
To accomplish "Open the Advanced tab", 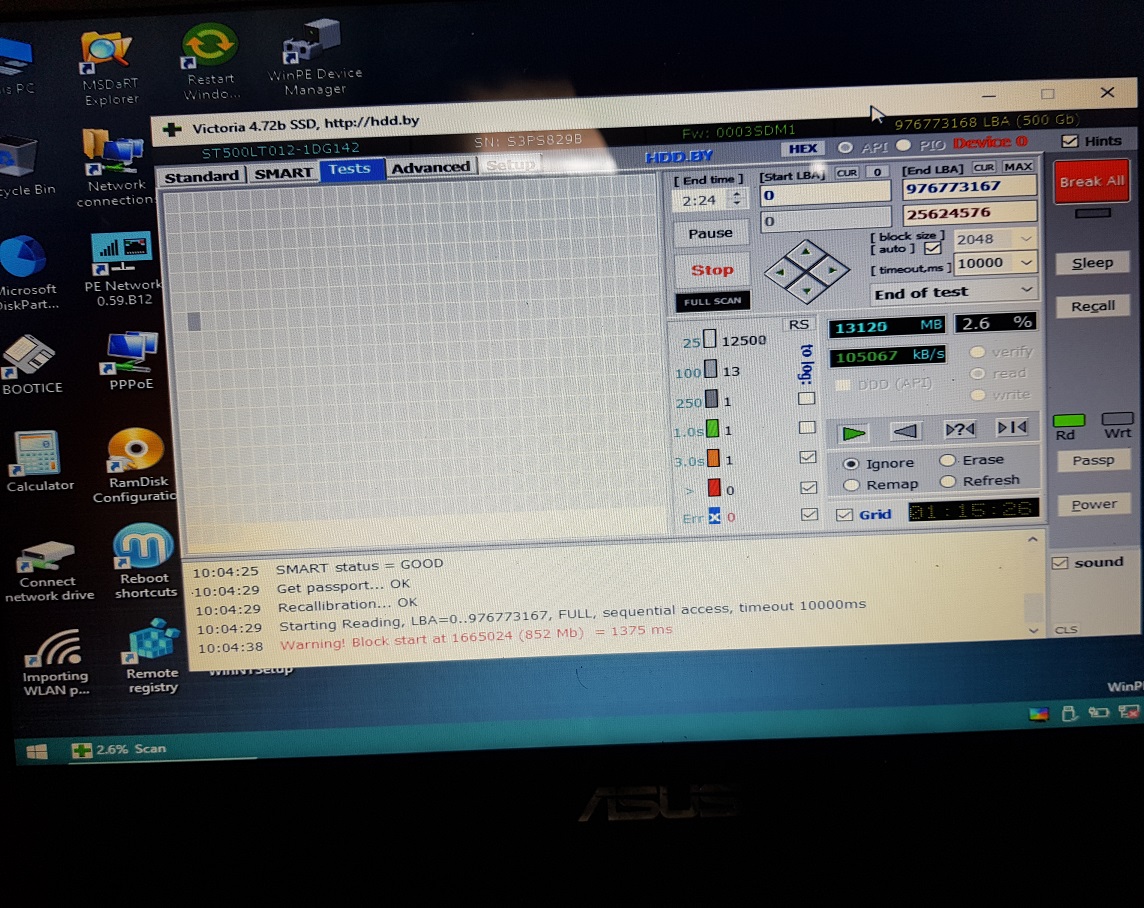I will pyautogui.click(x=430, y=168).
